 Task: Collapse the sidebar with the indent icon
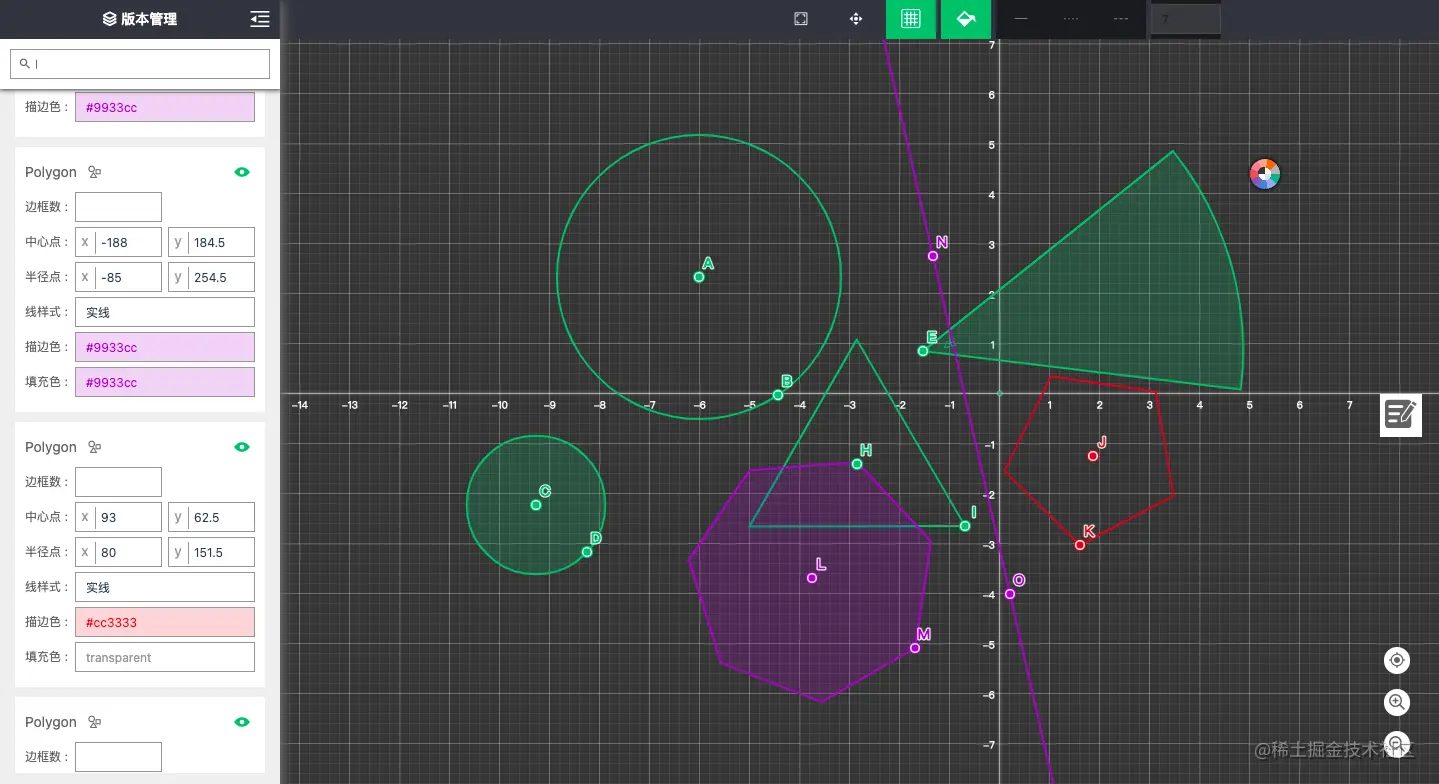pos(260,18)
